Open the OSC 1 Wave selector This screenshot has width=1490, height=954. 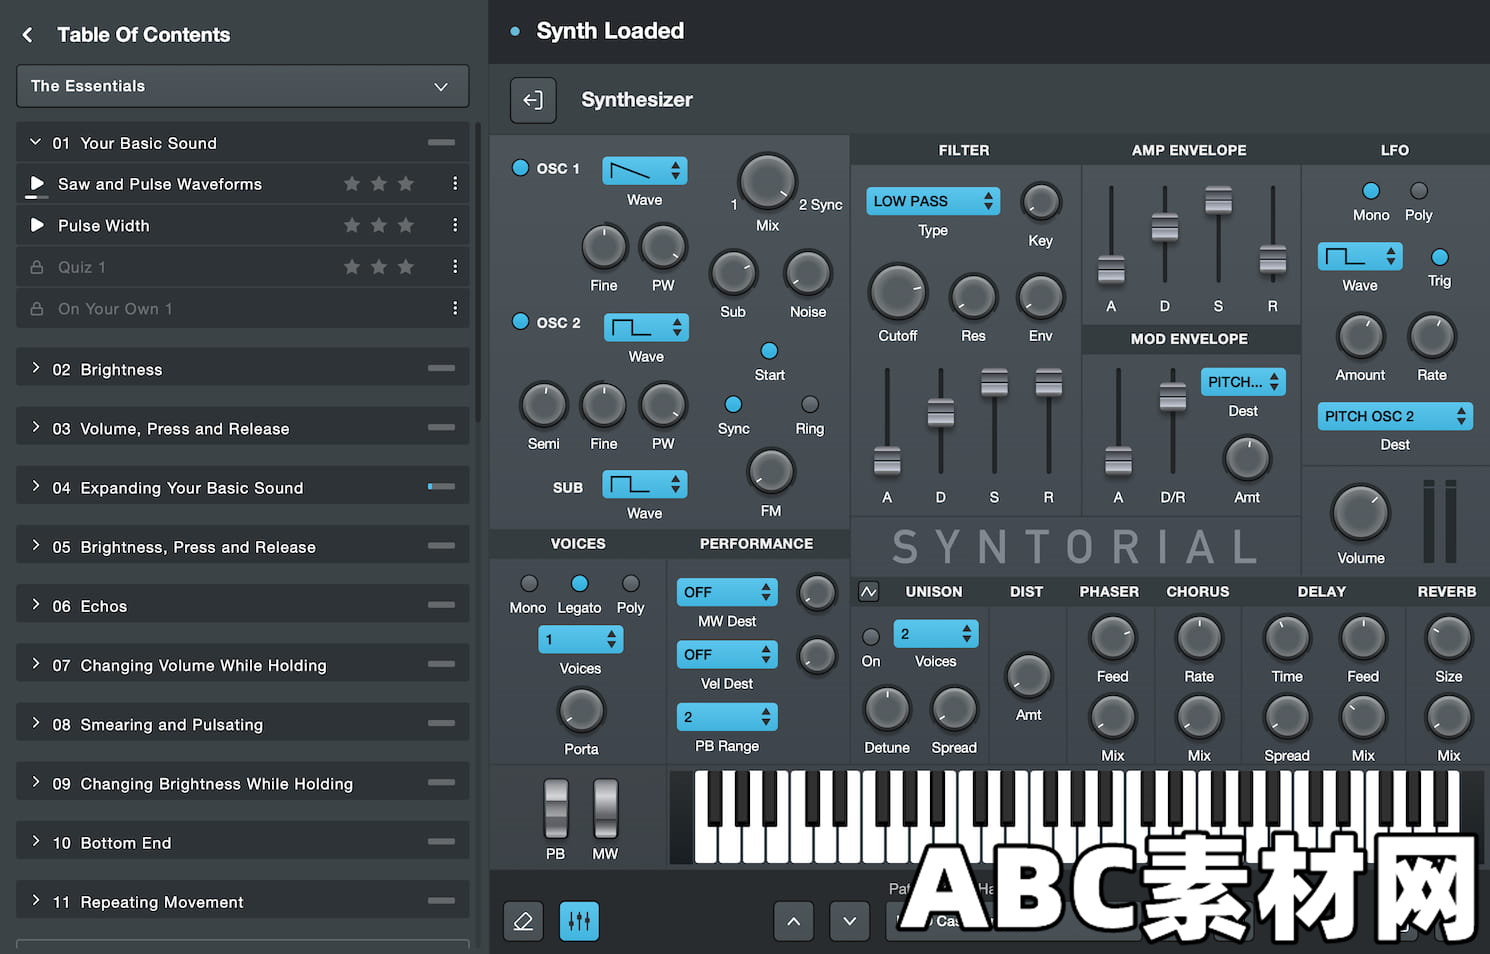[x=645, y=171]
